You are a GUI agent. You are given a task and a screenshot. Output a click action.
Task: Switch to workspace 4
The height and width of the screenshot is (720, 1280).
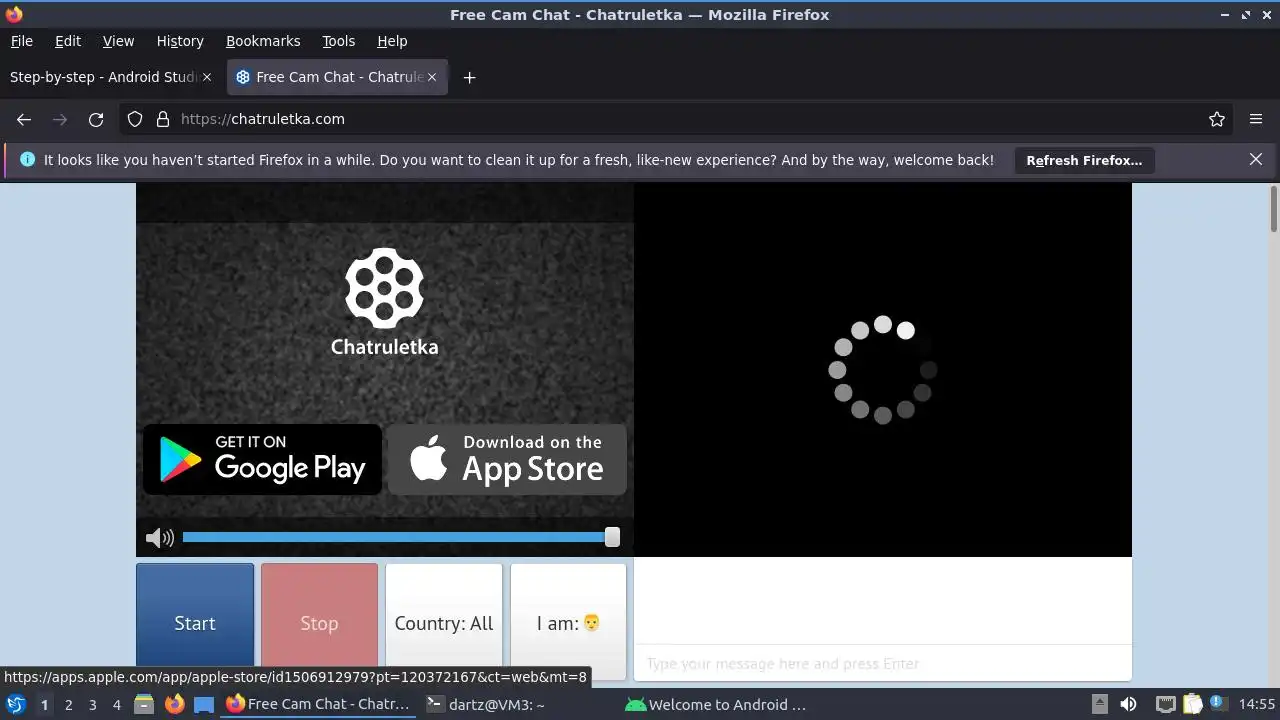pos(116,704)
